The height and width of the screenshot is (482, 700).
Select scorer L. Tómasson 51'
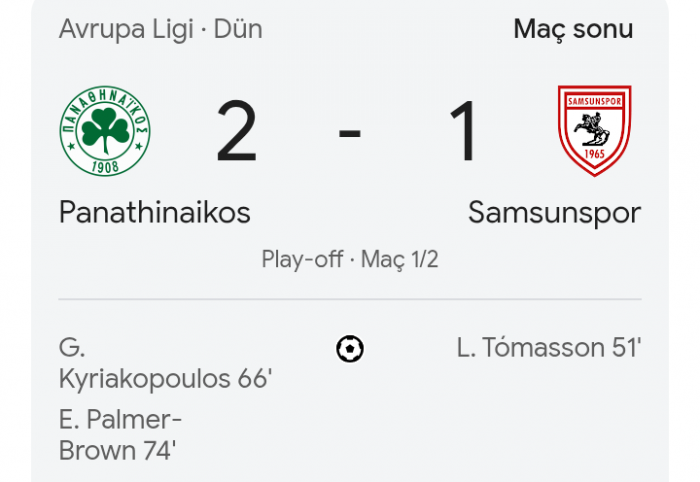click(x=548, y=348)
